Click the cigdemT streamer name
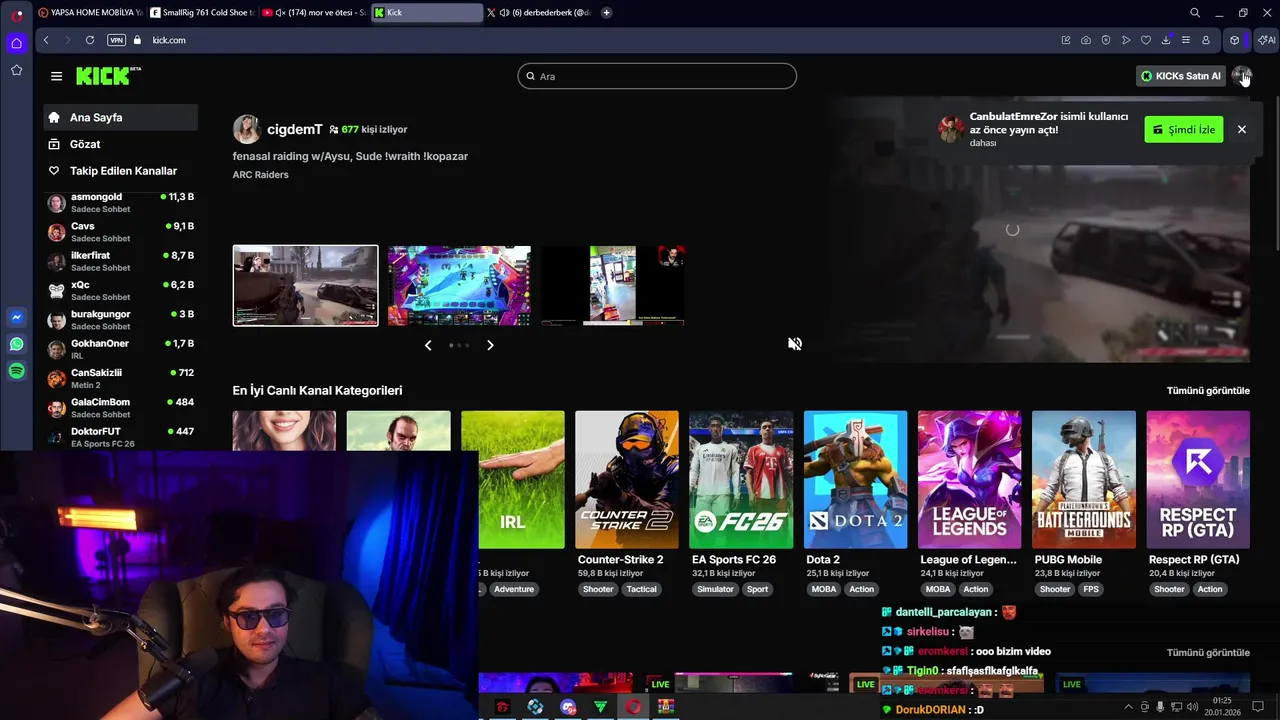 (295, 130)
